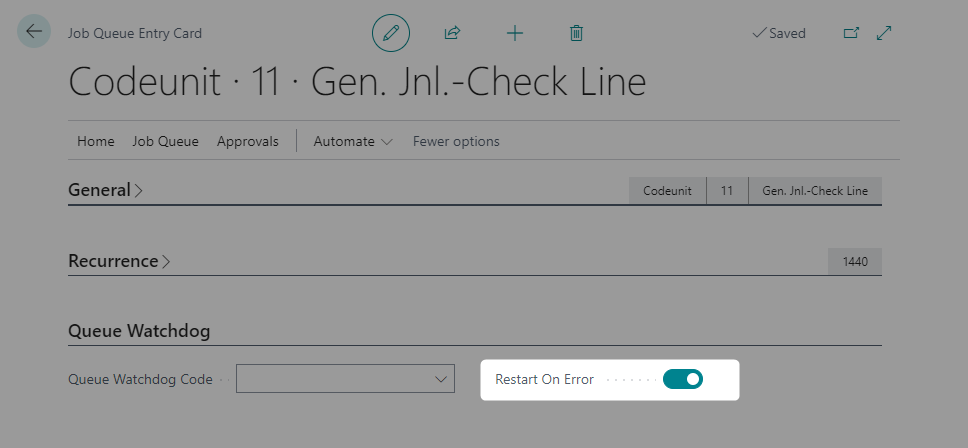The height and width of the screenshot is (448, 968).
Task: Click the 1440 recurrence summary value
Action: [855, 262]
